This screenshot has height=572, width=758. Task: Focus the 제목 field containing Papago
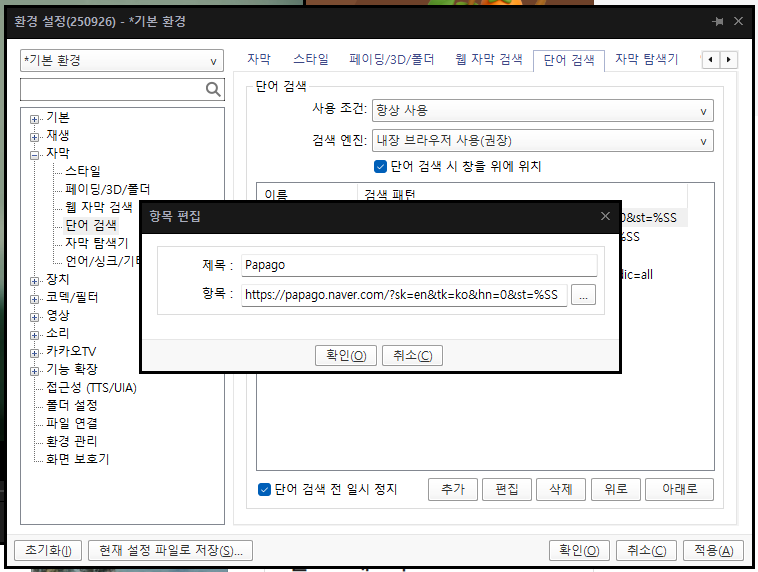coord(419,265)
